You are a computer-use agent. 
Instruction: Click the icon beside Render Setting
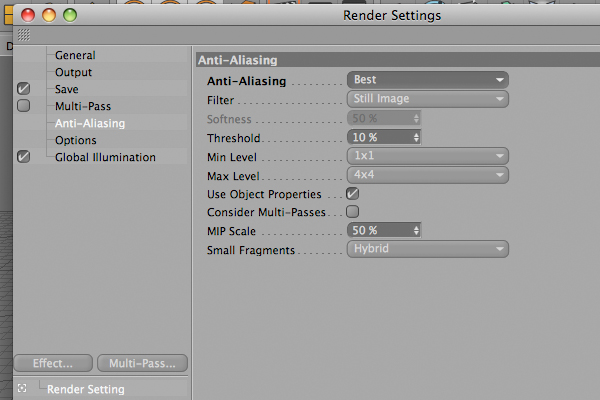click(22, 389)
